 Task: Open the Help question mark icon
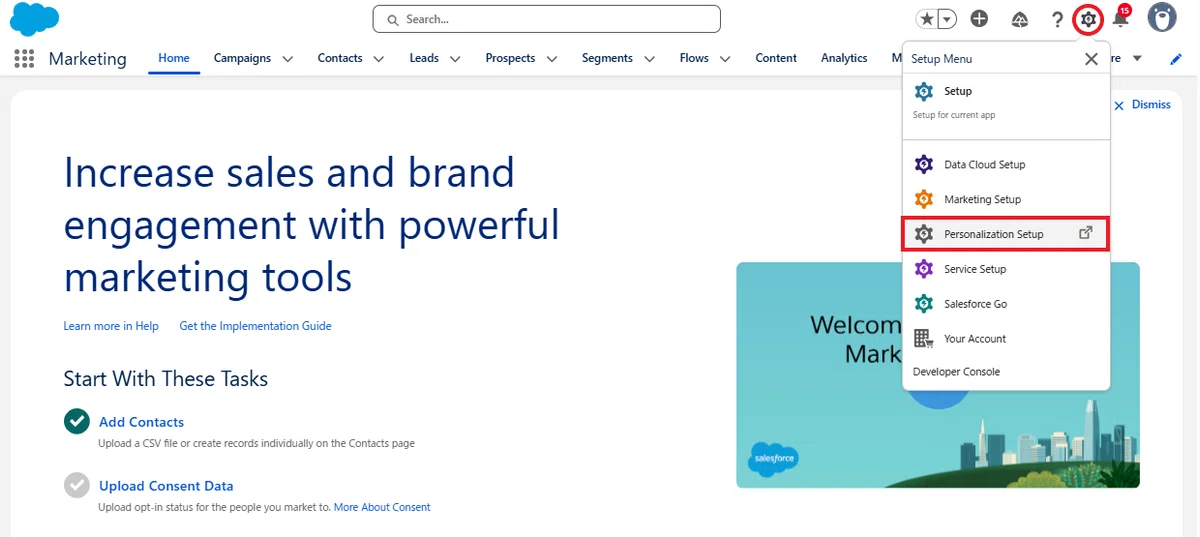click(1057, 19)
